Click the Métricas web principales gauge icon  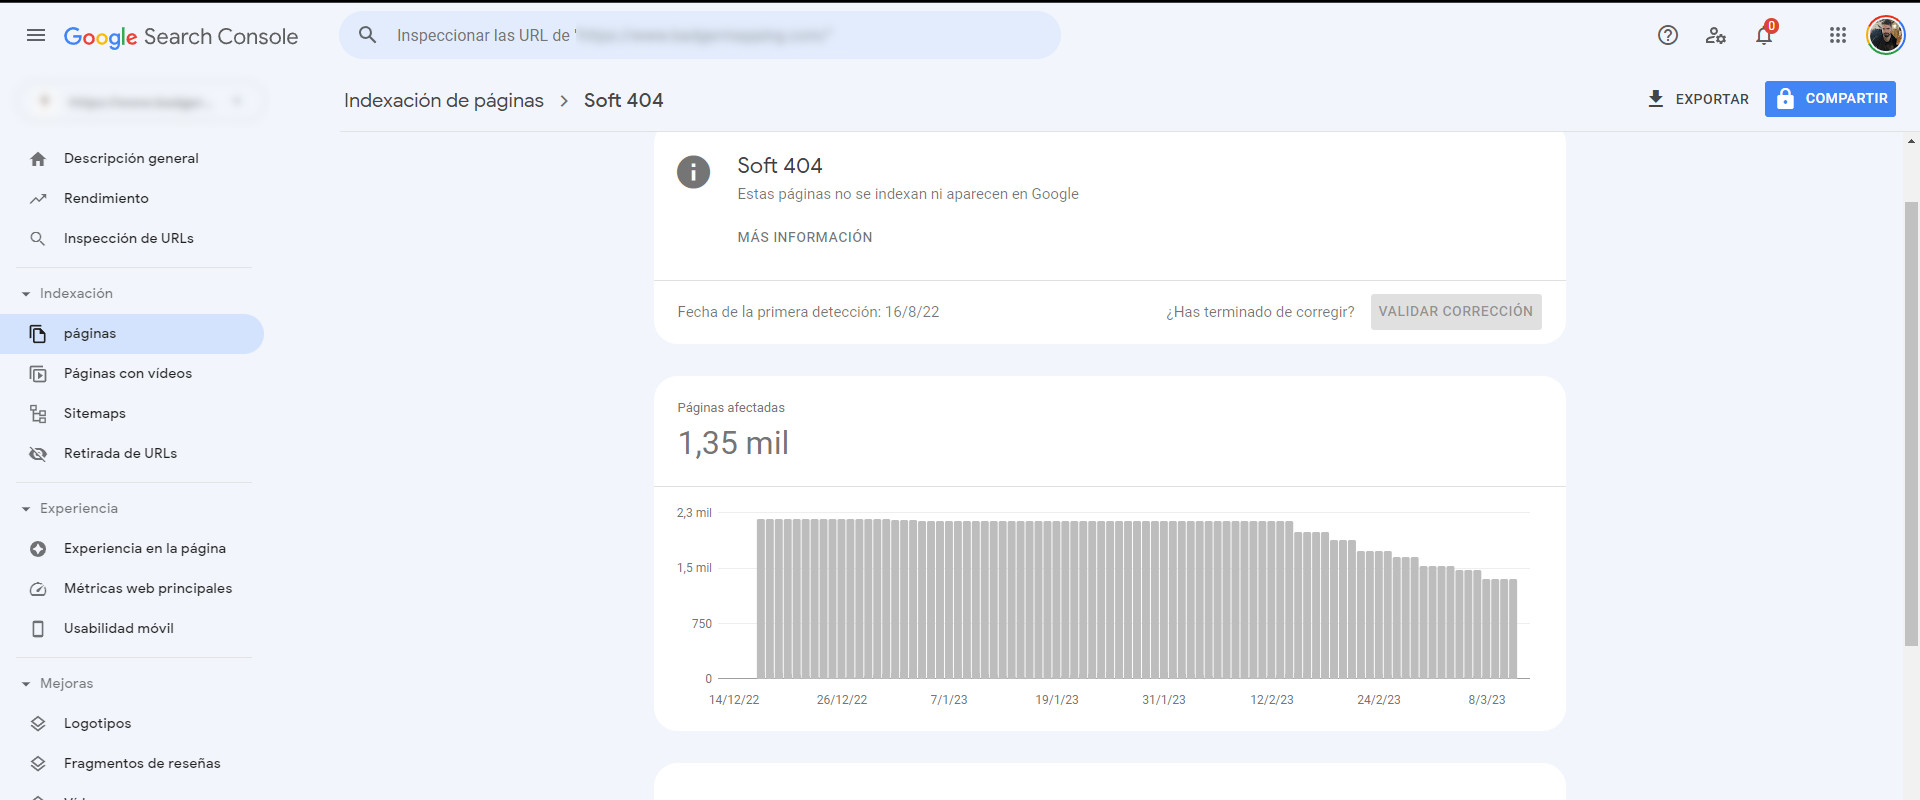(38, 589)
